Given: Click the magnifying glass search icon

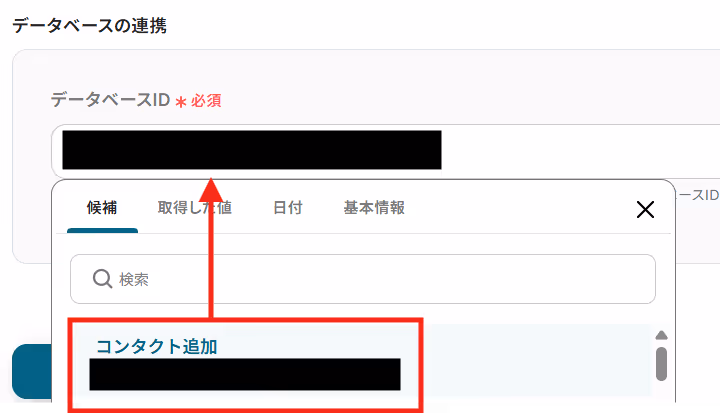Looking at the screenshot, I should pyautogui.click(x=102, y=278).
